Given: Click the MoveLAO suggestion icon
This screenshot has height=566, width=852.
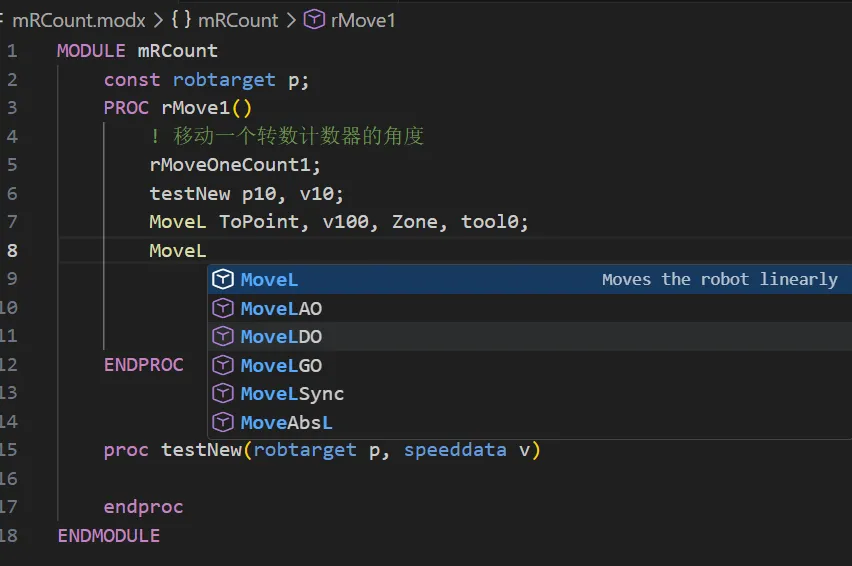Looking at the screenshot, I should (x=223, y=308).
